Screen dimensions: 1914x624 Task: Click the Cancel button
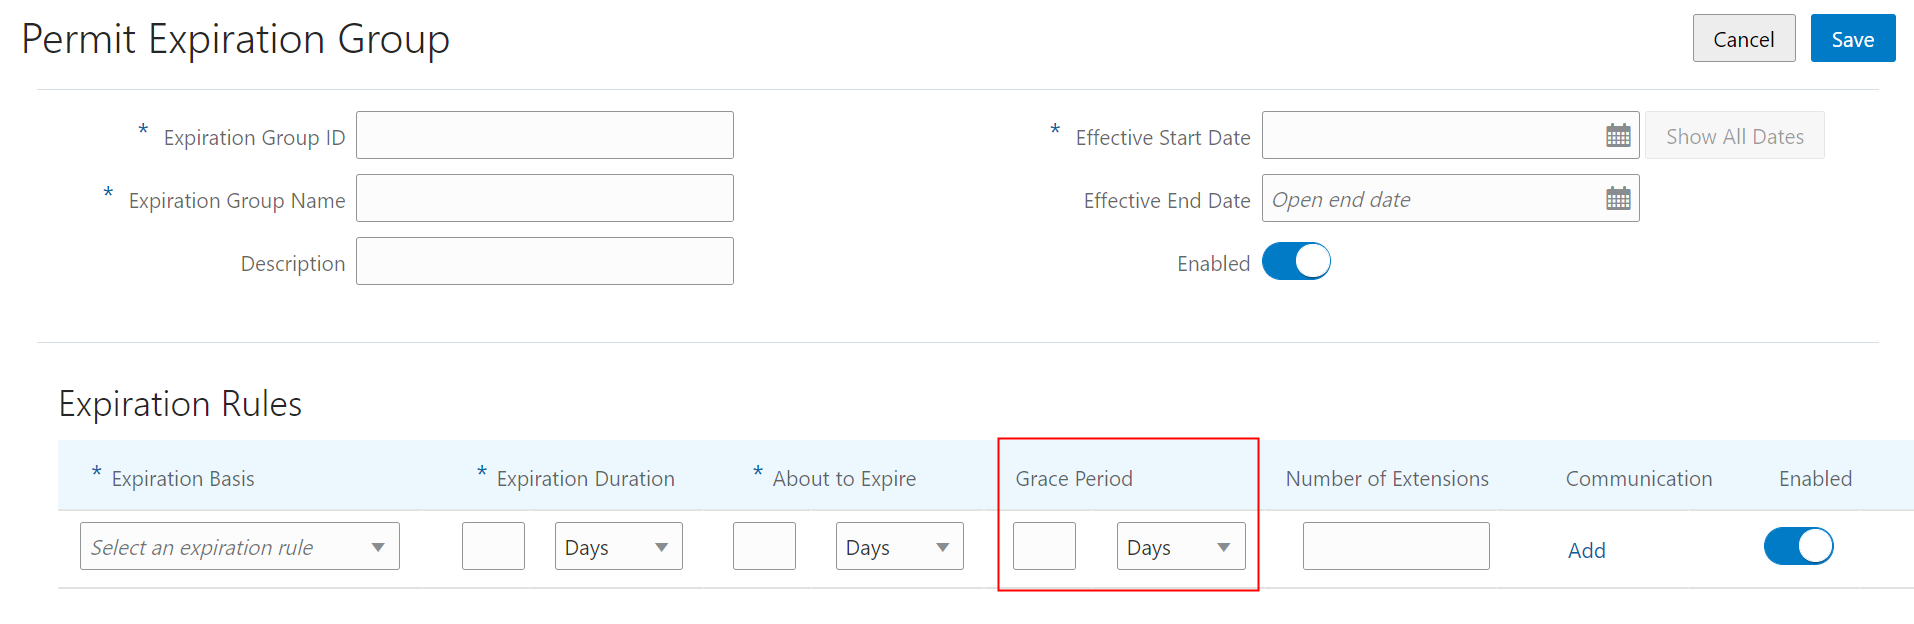pos(1743,39)
